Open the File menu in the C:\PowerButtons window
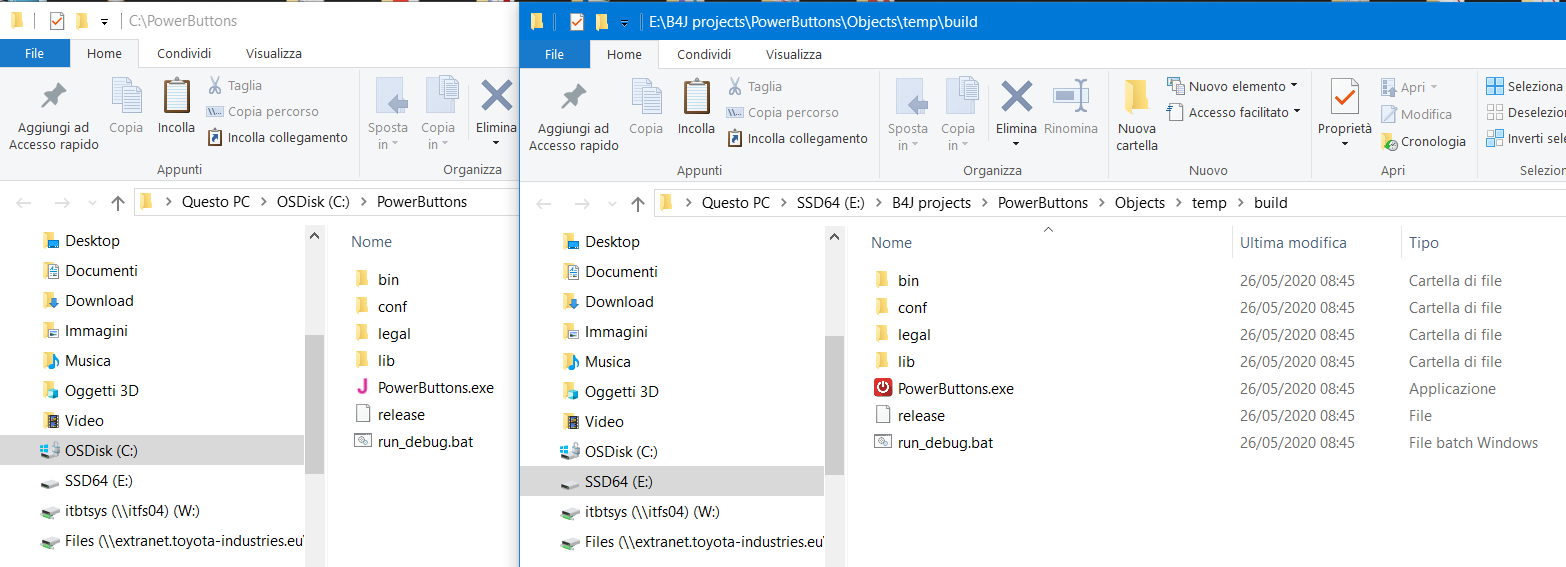Viewport: 1566px width, 567px height. pos(35,53)
